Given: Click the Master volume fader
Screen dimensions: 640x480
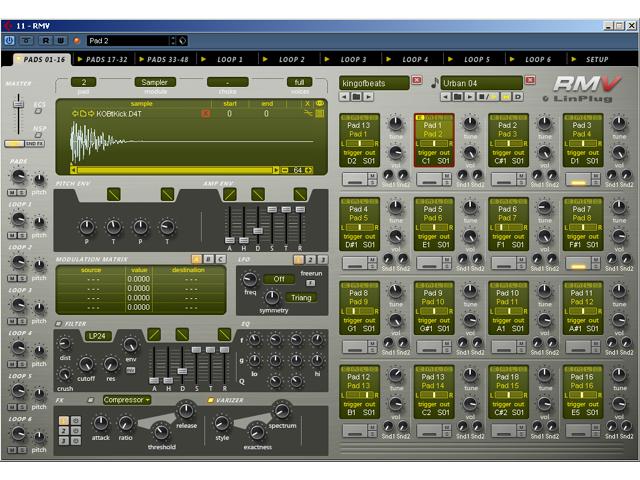Looking at the screenshot, I should pyautogui.click(x=18, y=104).
